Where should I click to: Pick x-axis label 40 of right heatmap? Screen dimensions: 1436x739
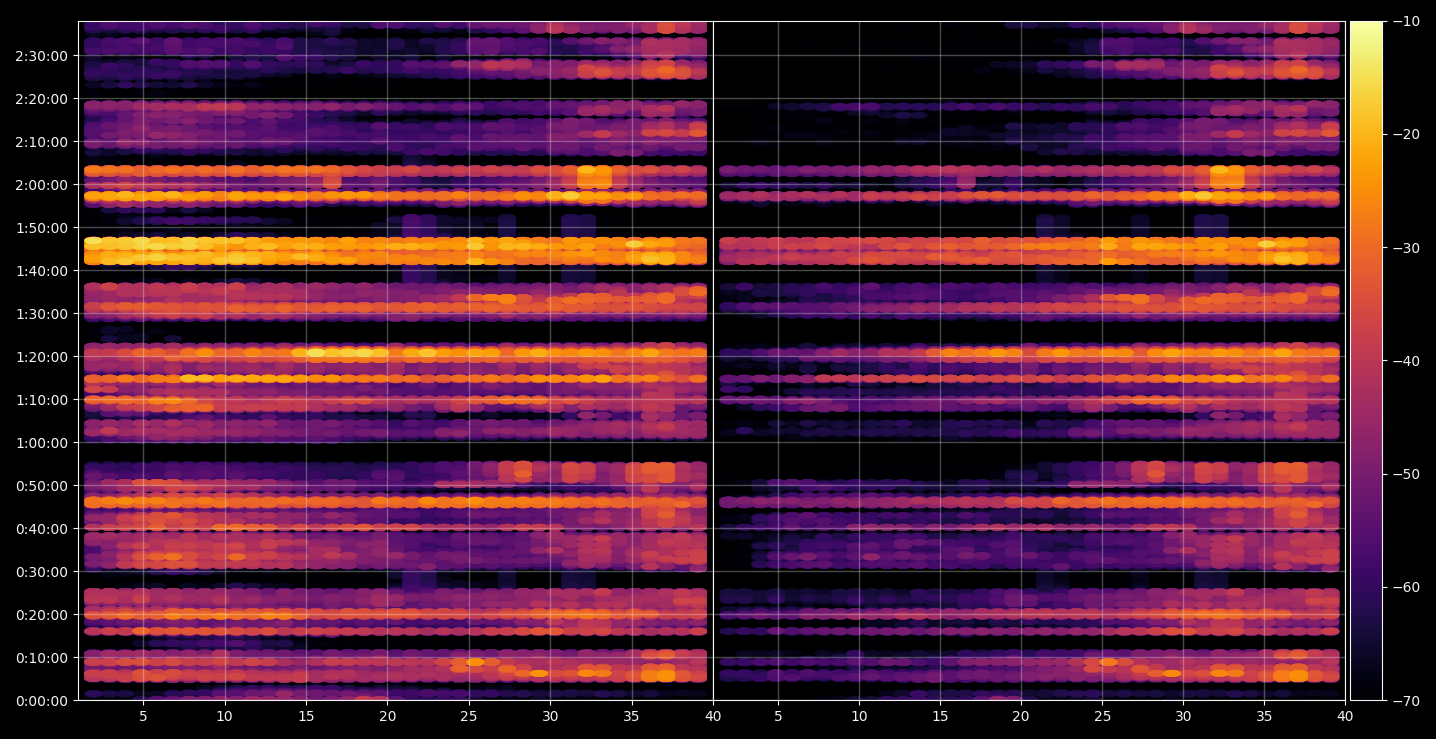[x=1346, y=716]
